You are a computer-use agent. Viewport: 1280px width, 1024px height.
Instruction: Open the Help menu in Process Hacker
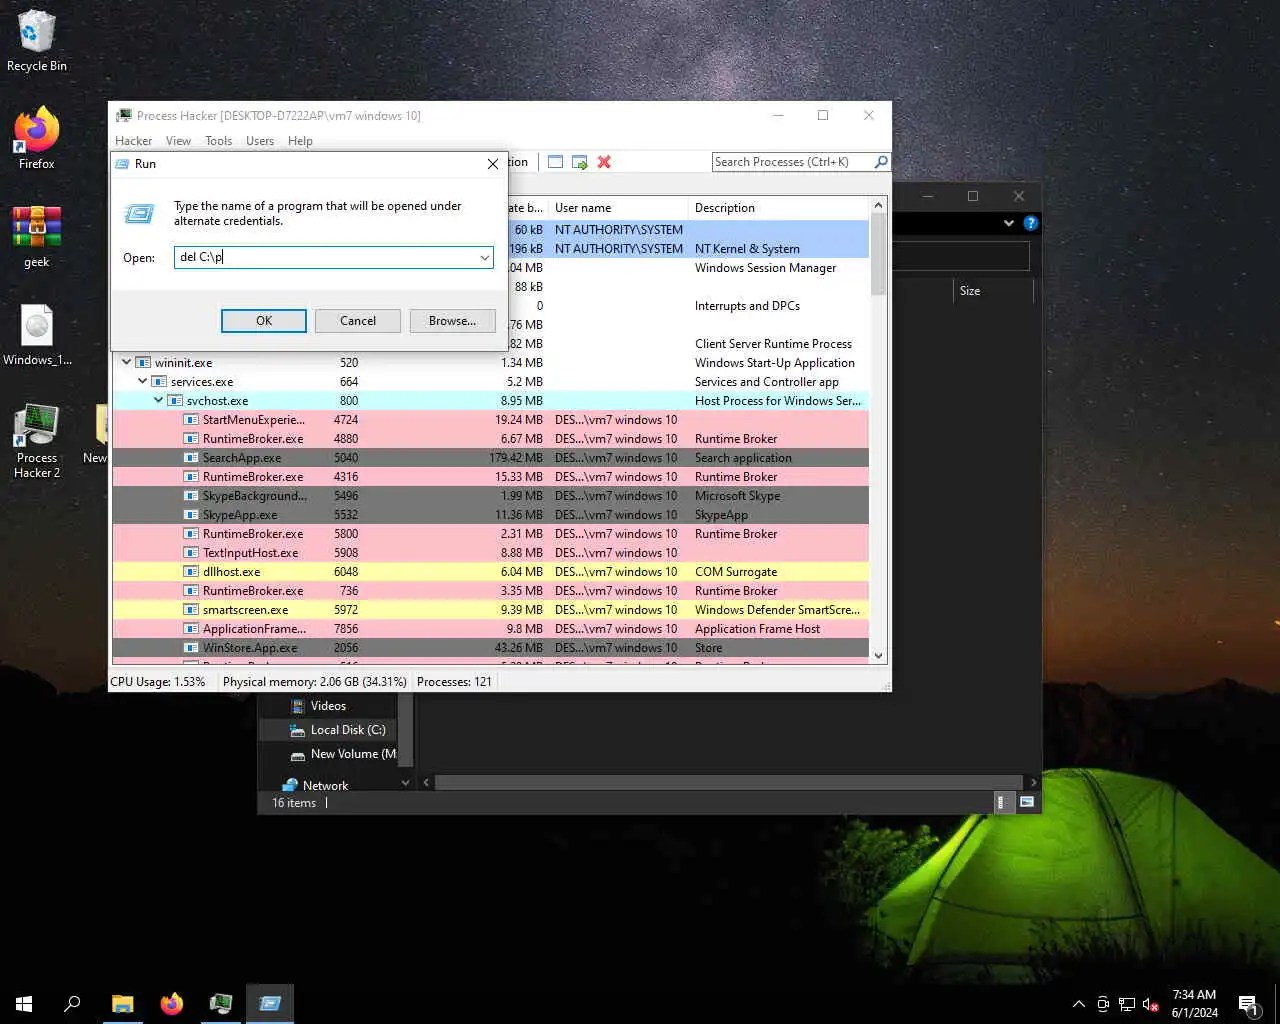300,141
